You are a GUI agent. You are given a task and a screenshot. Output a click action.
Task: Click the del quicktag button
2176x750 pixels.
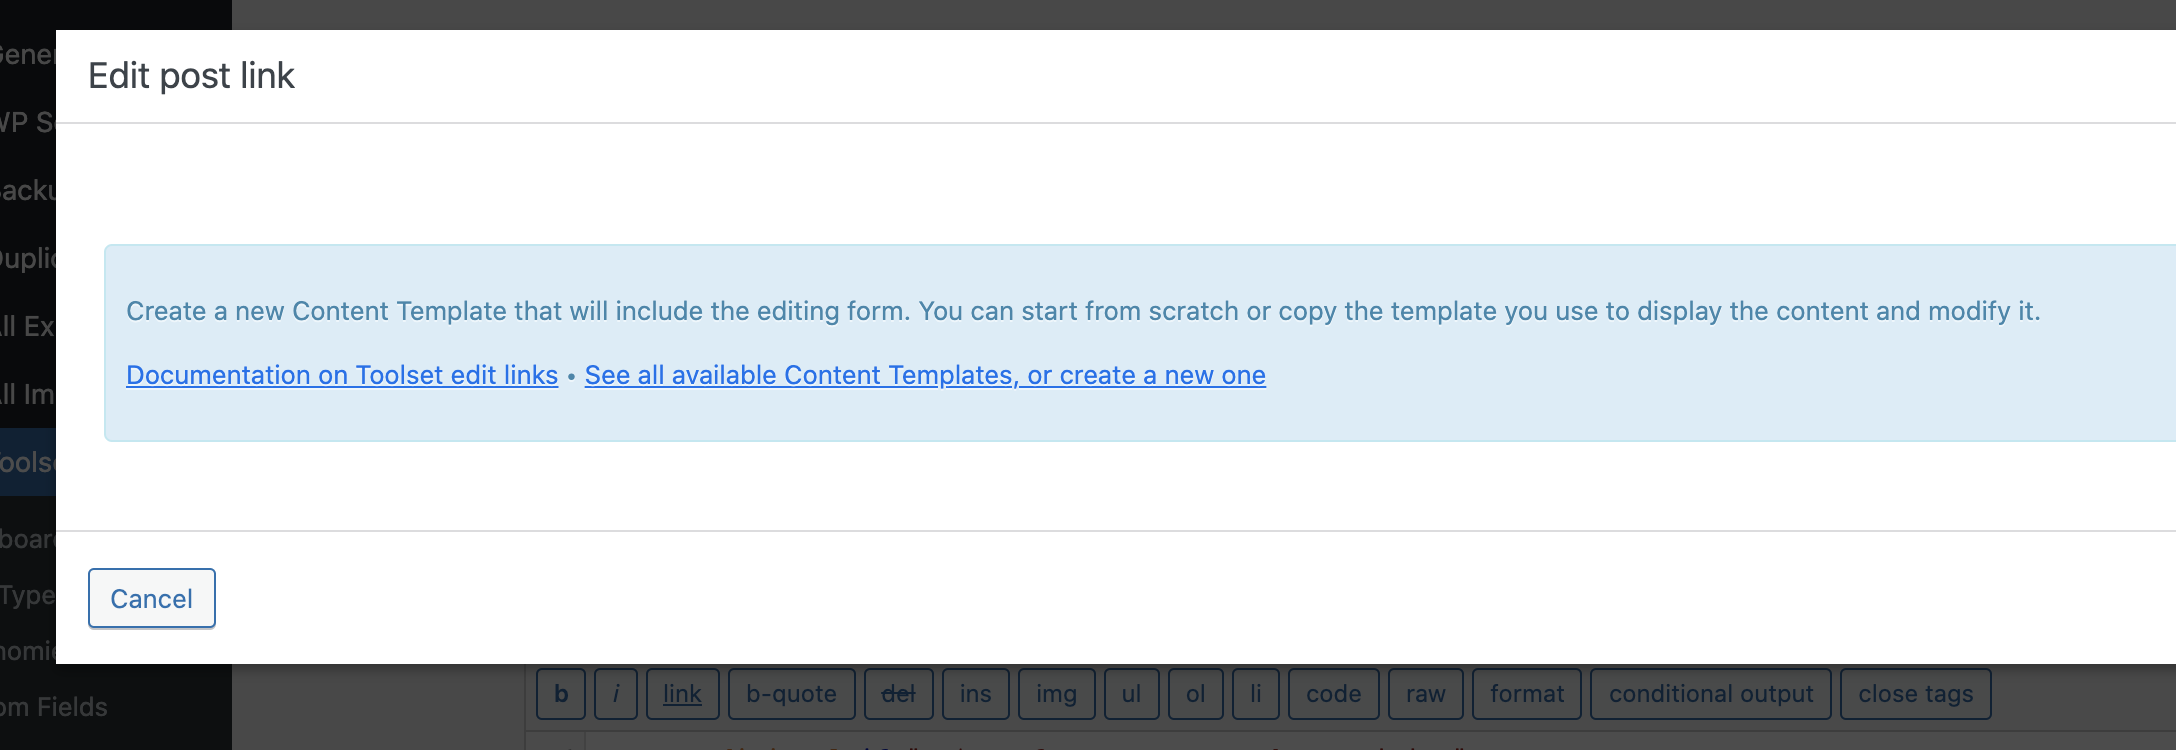[898, 694]
